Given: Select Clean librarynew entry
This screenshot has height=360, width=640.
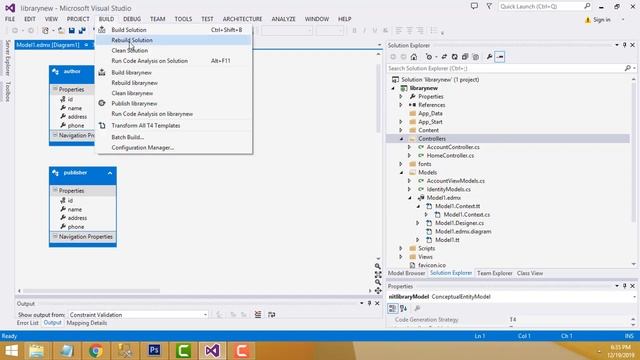Looking at the screenshot, I should [x=174, y=93].
